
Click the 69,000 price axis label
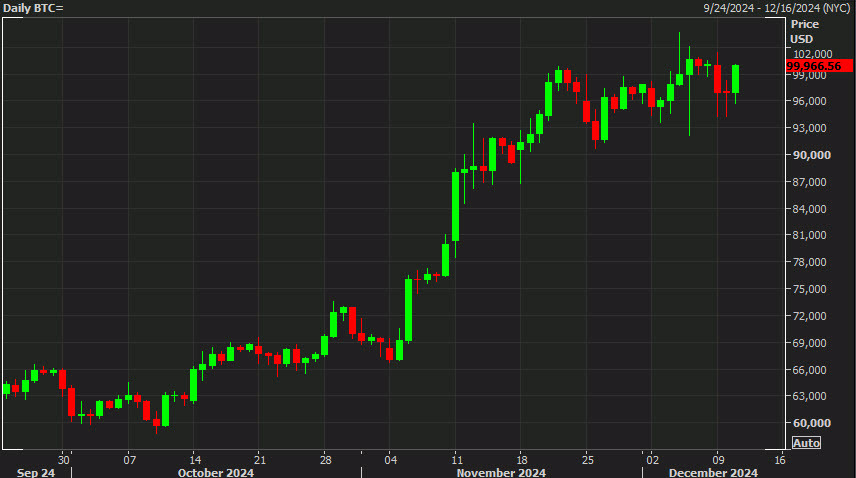click(x=810, y=343)
